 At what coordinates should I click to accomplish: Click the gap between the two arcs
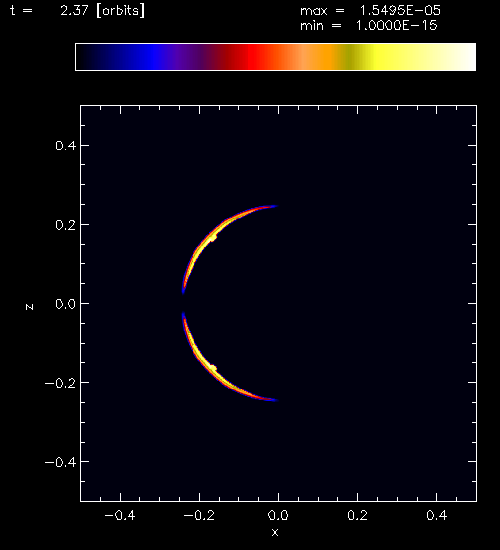click(183, 303)
